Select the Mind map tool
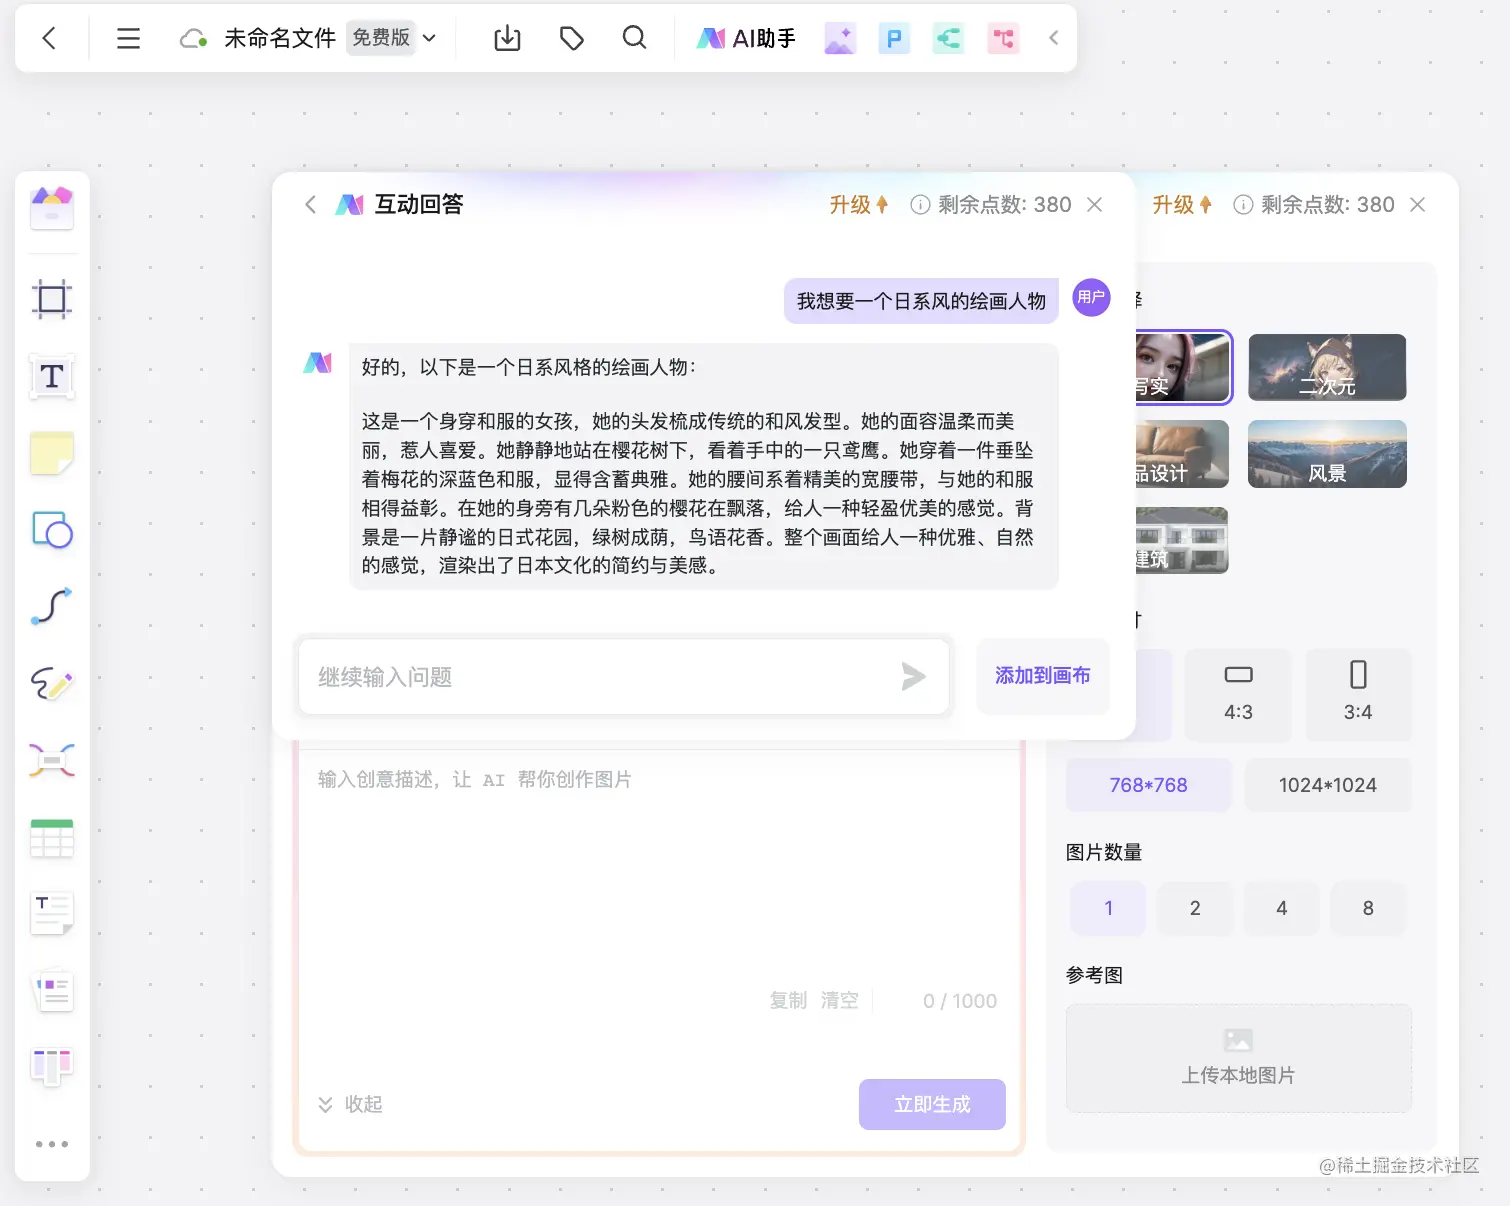 [x=52, y=761]
